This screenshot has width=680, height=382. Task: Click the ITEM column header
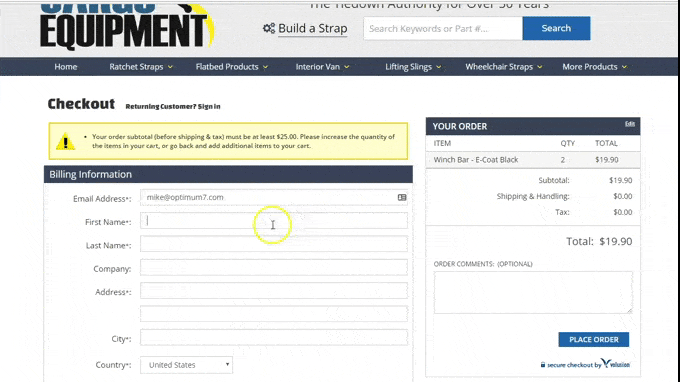pyautogui.click(x=442, y=143)
